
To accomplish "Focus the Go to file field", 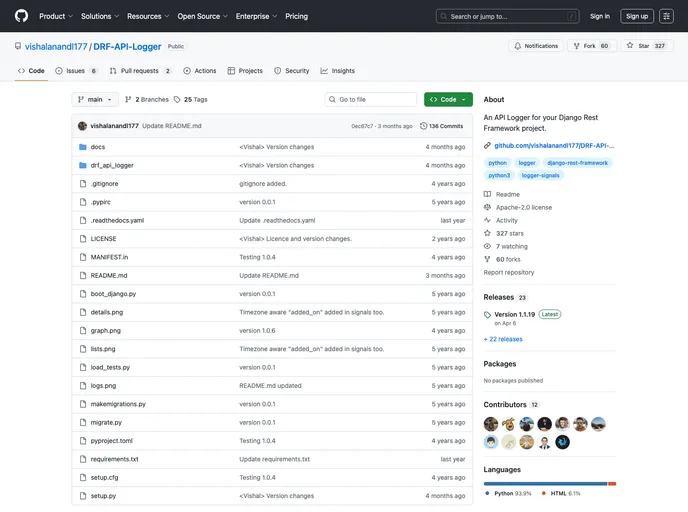I will (371, 100).
